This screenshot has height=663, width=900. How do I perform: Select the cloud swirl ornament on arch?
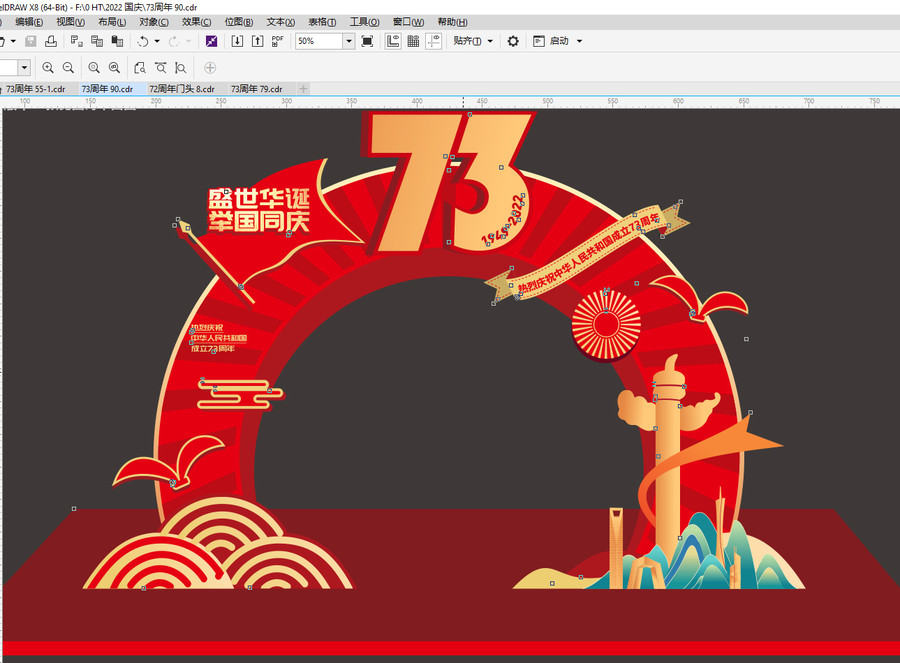click(x=240, y=394)
